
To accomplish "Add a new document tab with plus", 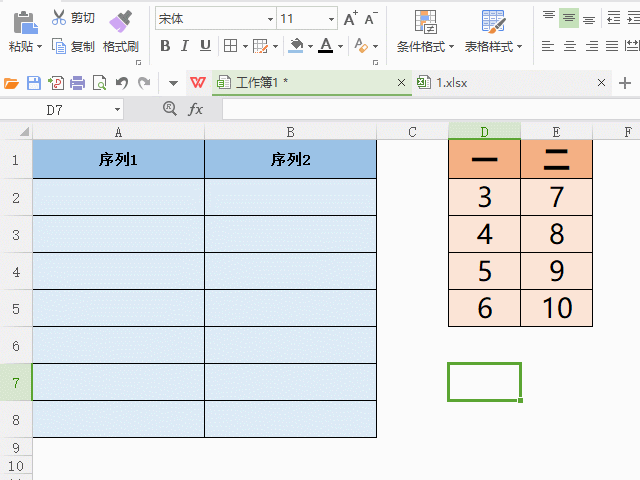I will click(625, 83).
